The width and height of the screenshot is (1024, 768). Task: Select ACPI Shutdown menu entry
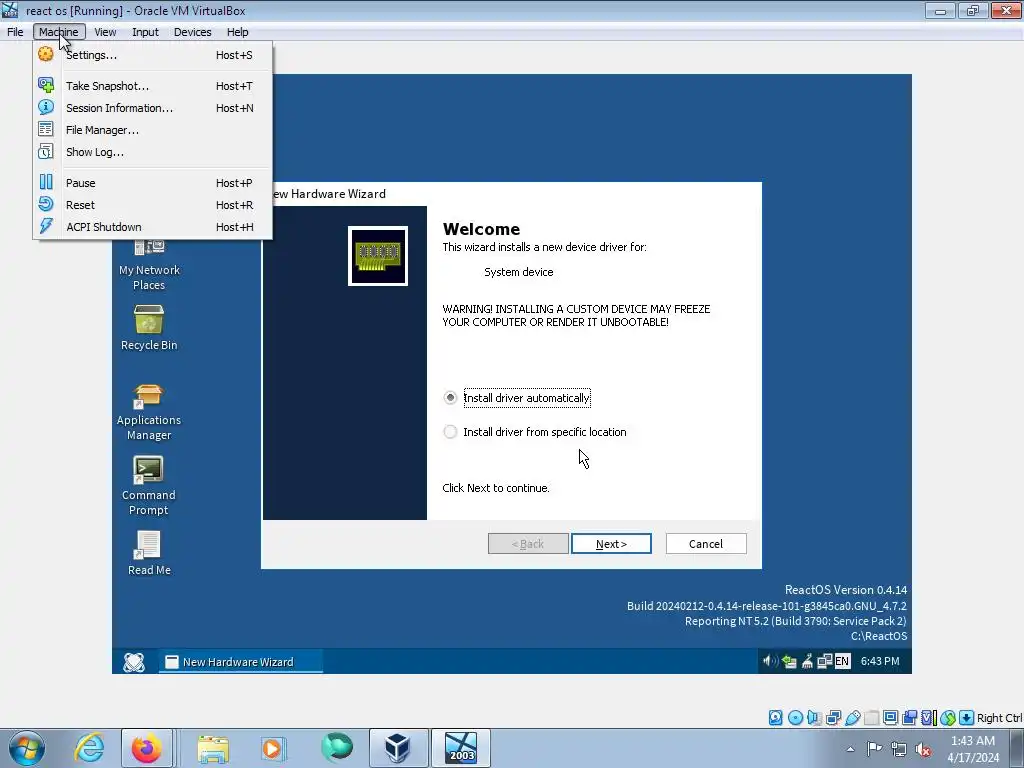coord(152,227)
